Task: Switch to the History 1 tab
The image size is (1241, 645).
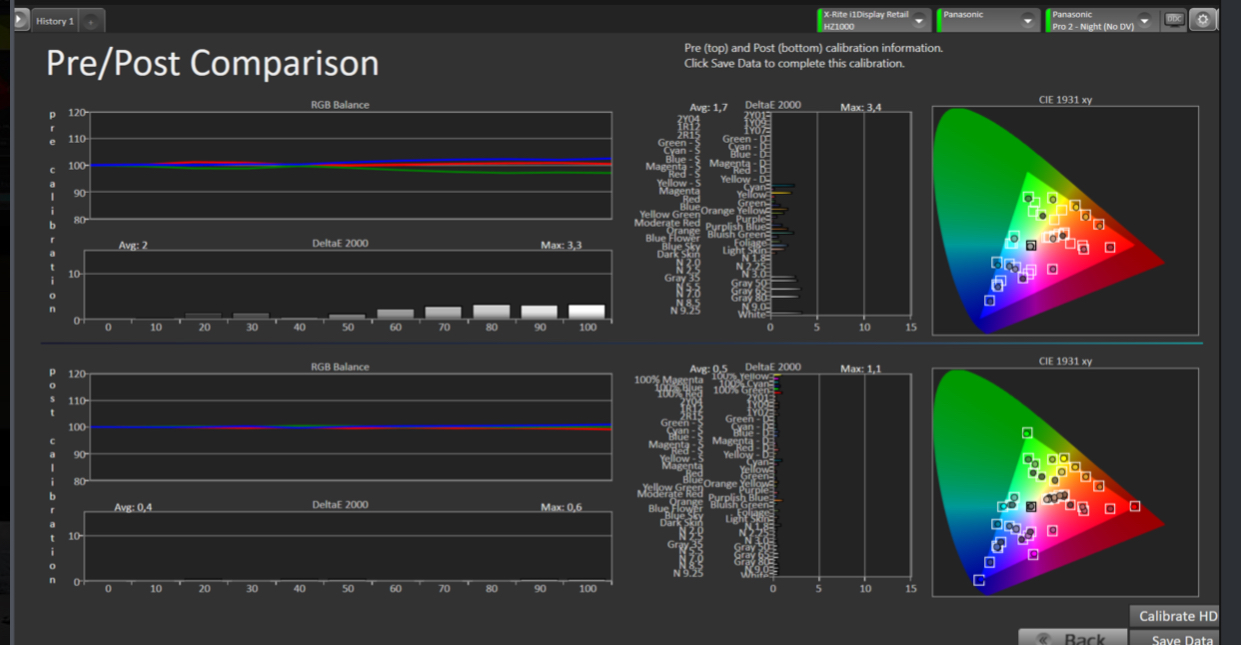Action: (x=54, y=21)
